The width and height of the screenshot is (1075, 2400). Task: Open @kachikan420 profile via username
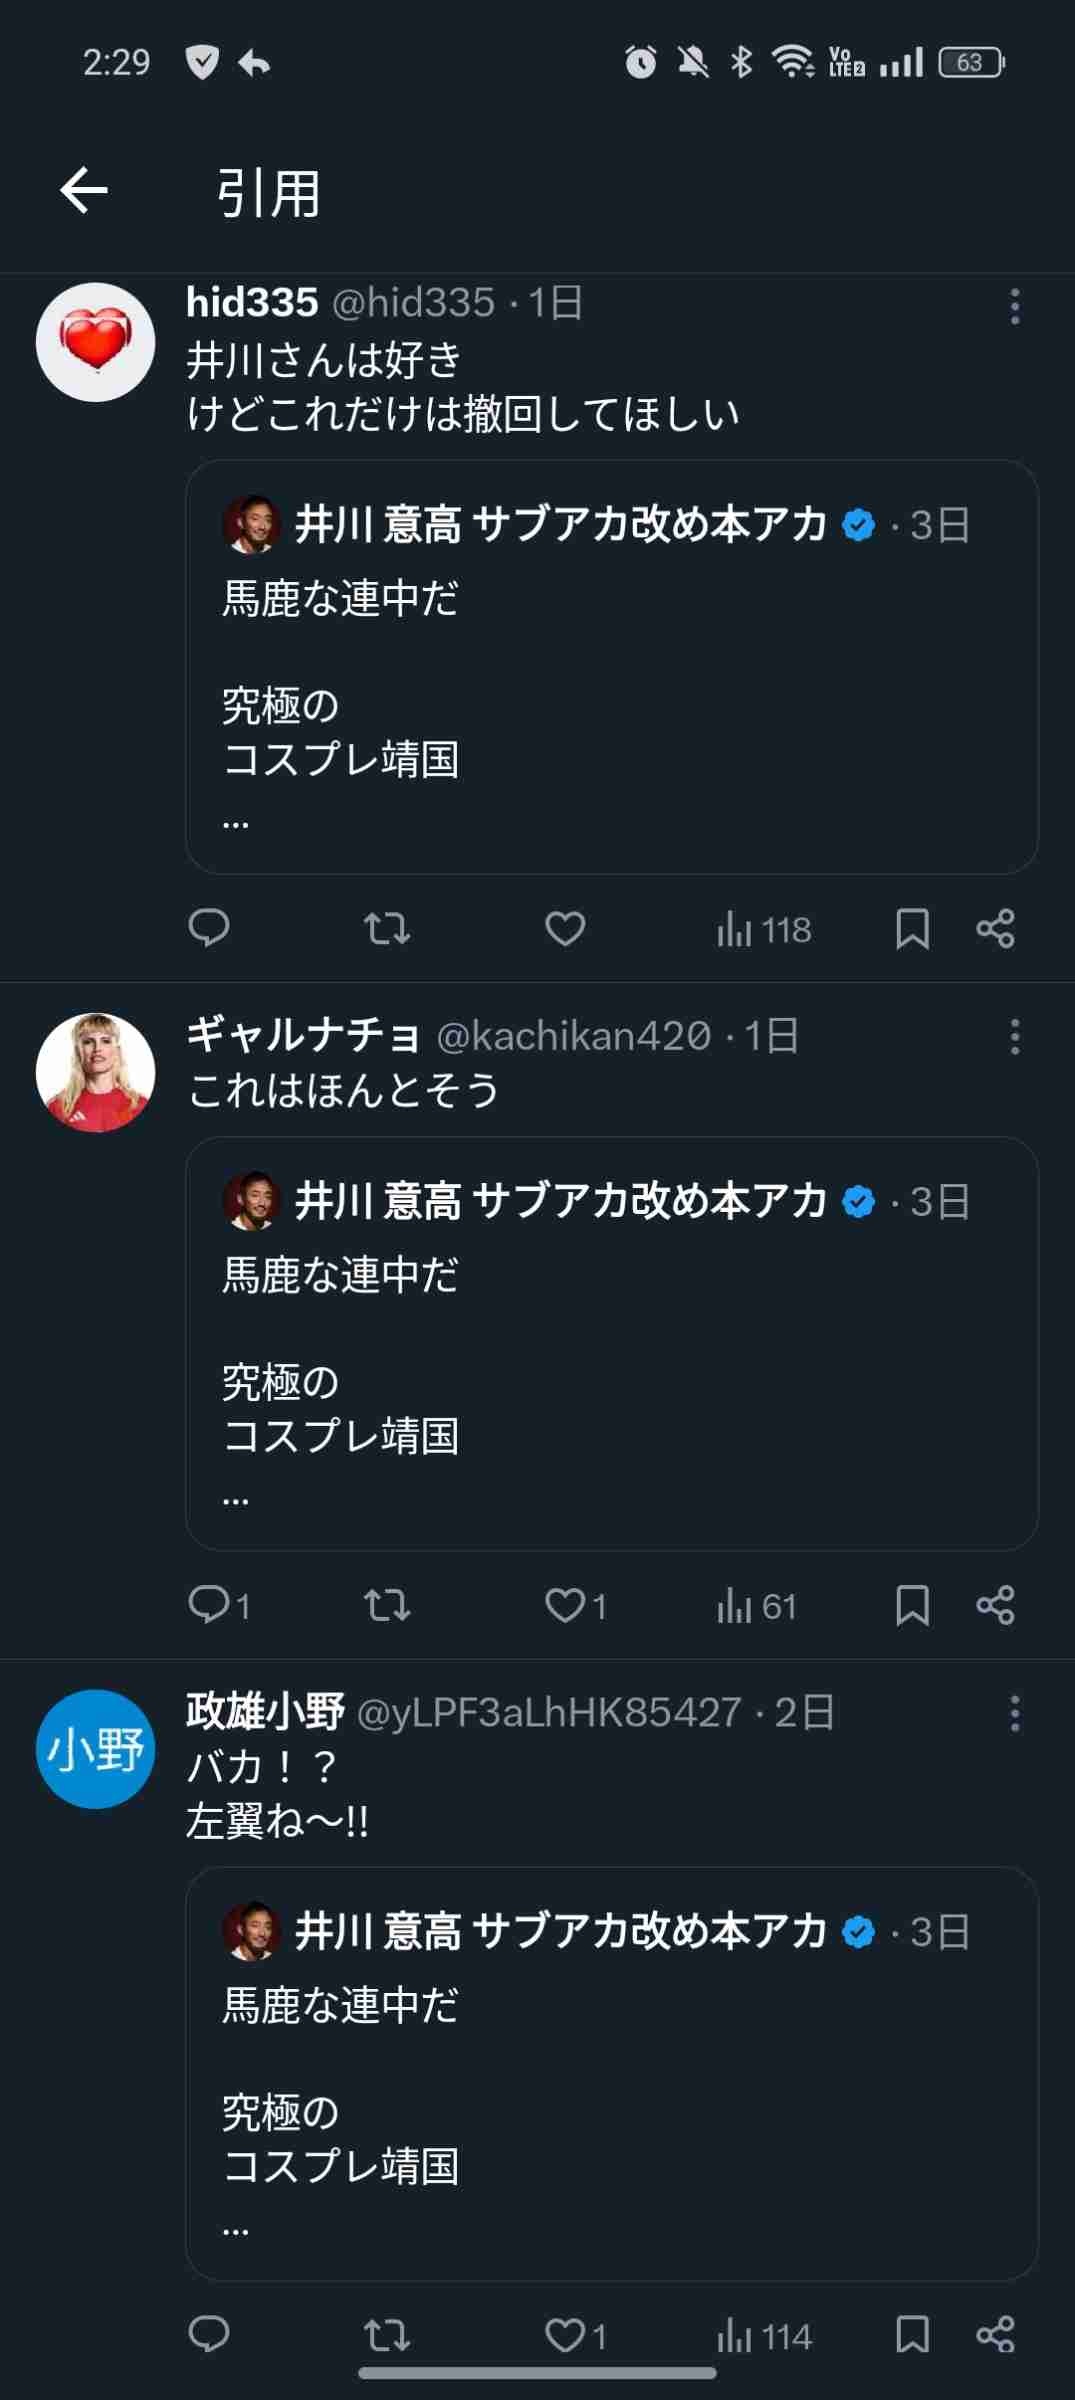click(574, 1036)
